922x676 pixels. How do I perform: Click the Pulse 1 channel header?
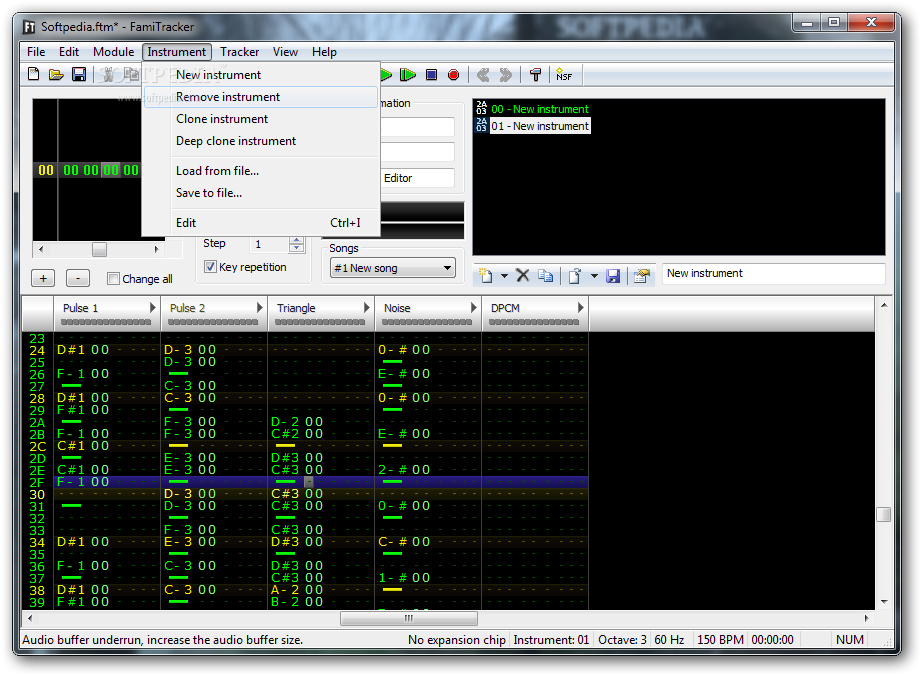106,313
